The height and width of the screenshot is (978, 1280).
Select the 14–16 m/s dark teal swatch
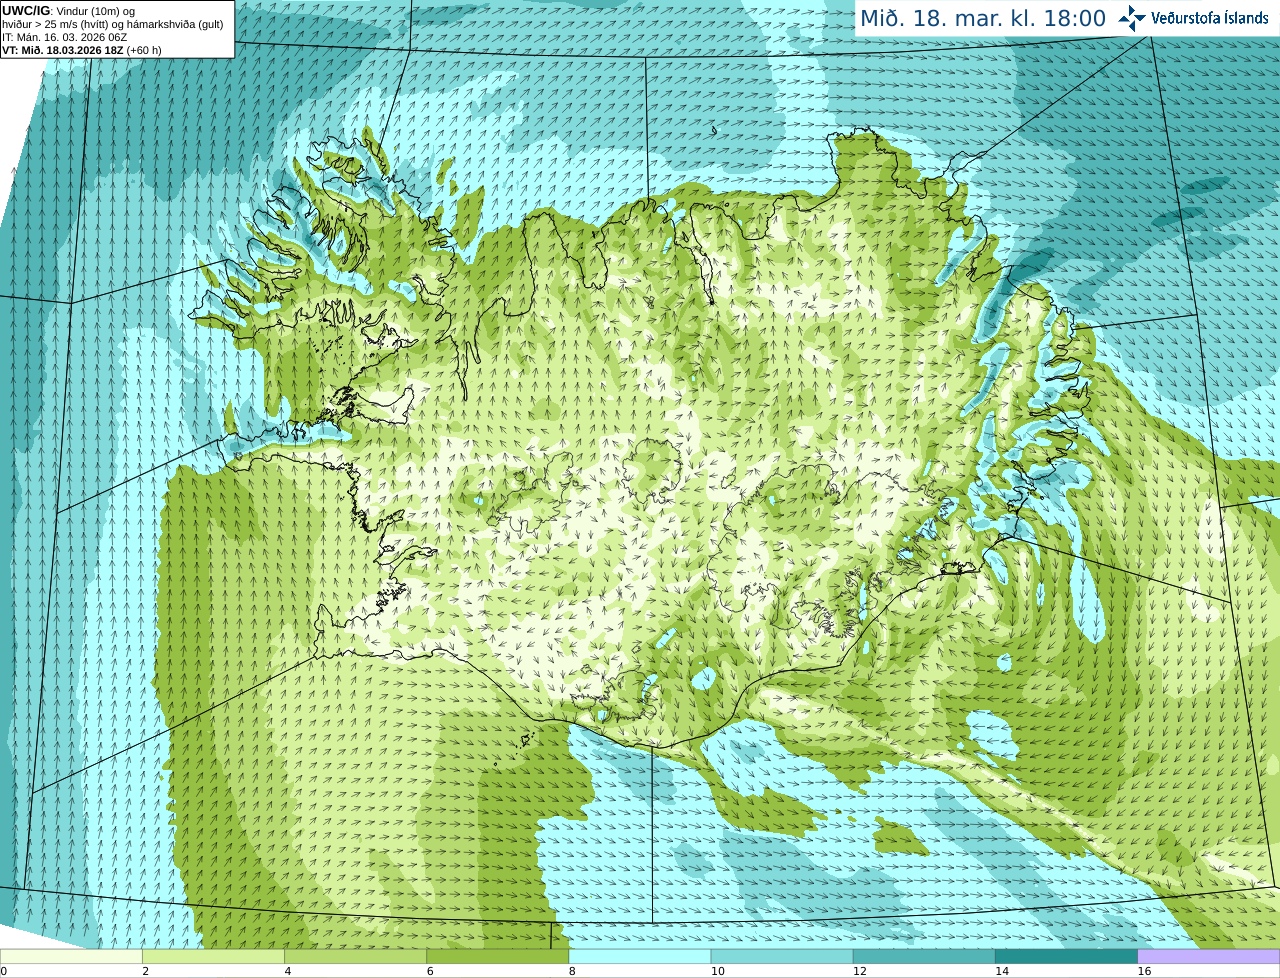(x=1066, y=957)
